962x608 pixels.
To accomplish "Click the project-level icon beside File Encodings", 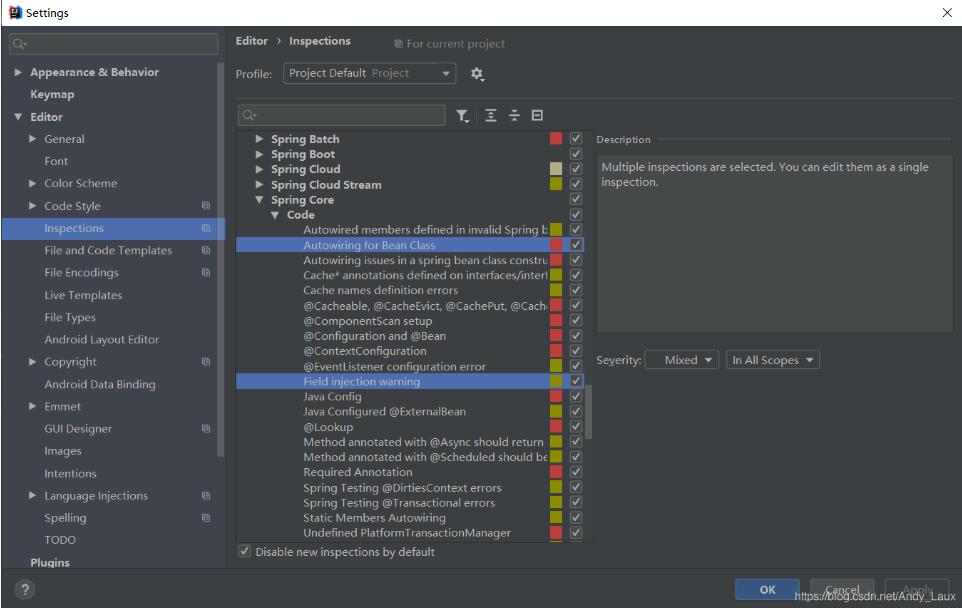I will [x=206, y=273].
